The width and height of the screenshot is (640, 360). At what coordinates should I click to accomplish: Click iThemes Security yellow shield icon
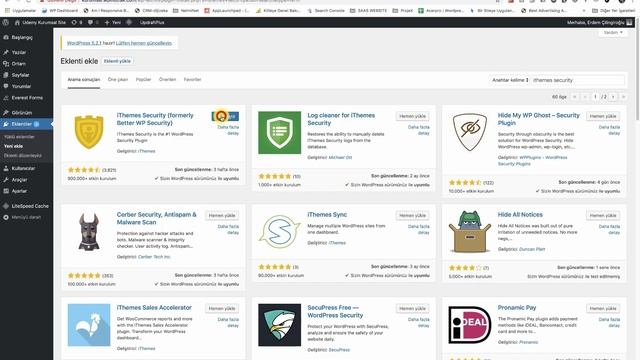(x=89, y=132)
